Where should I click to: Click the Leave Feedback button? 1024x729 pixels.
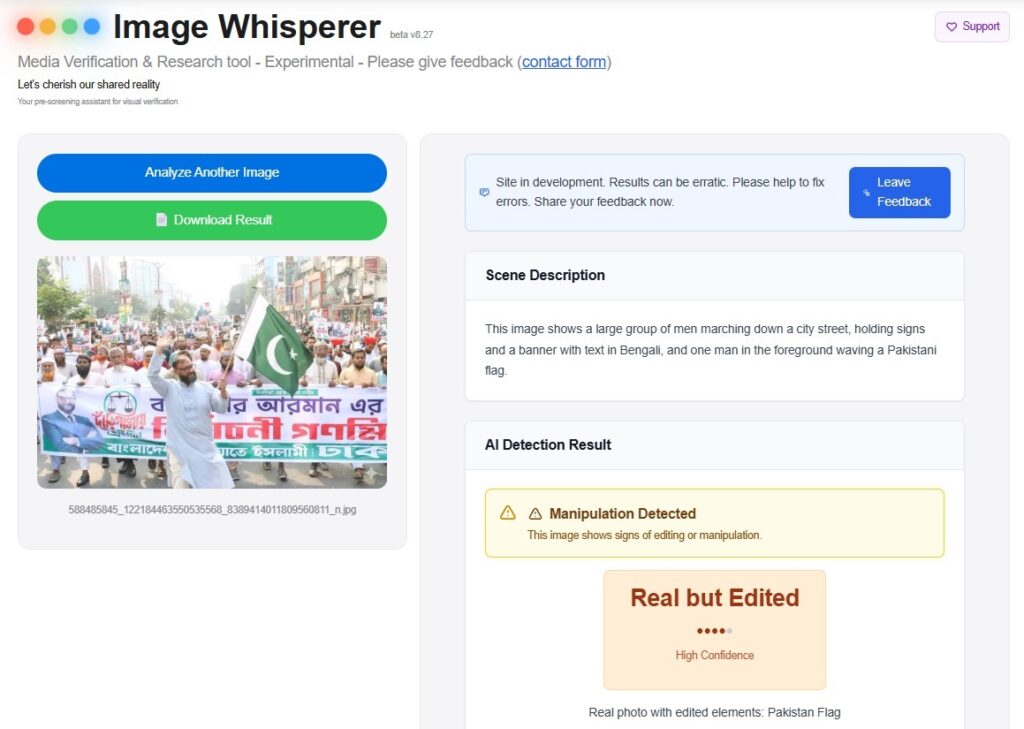pos(899,192)
